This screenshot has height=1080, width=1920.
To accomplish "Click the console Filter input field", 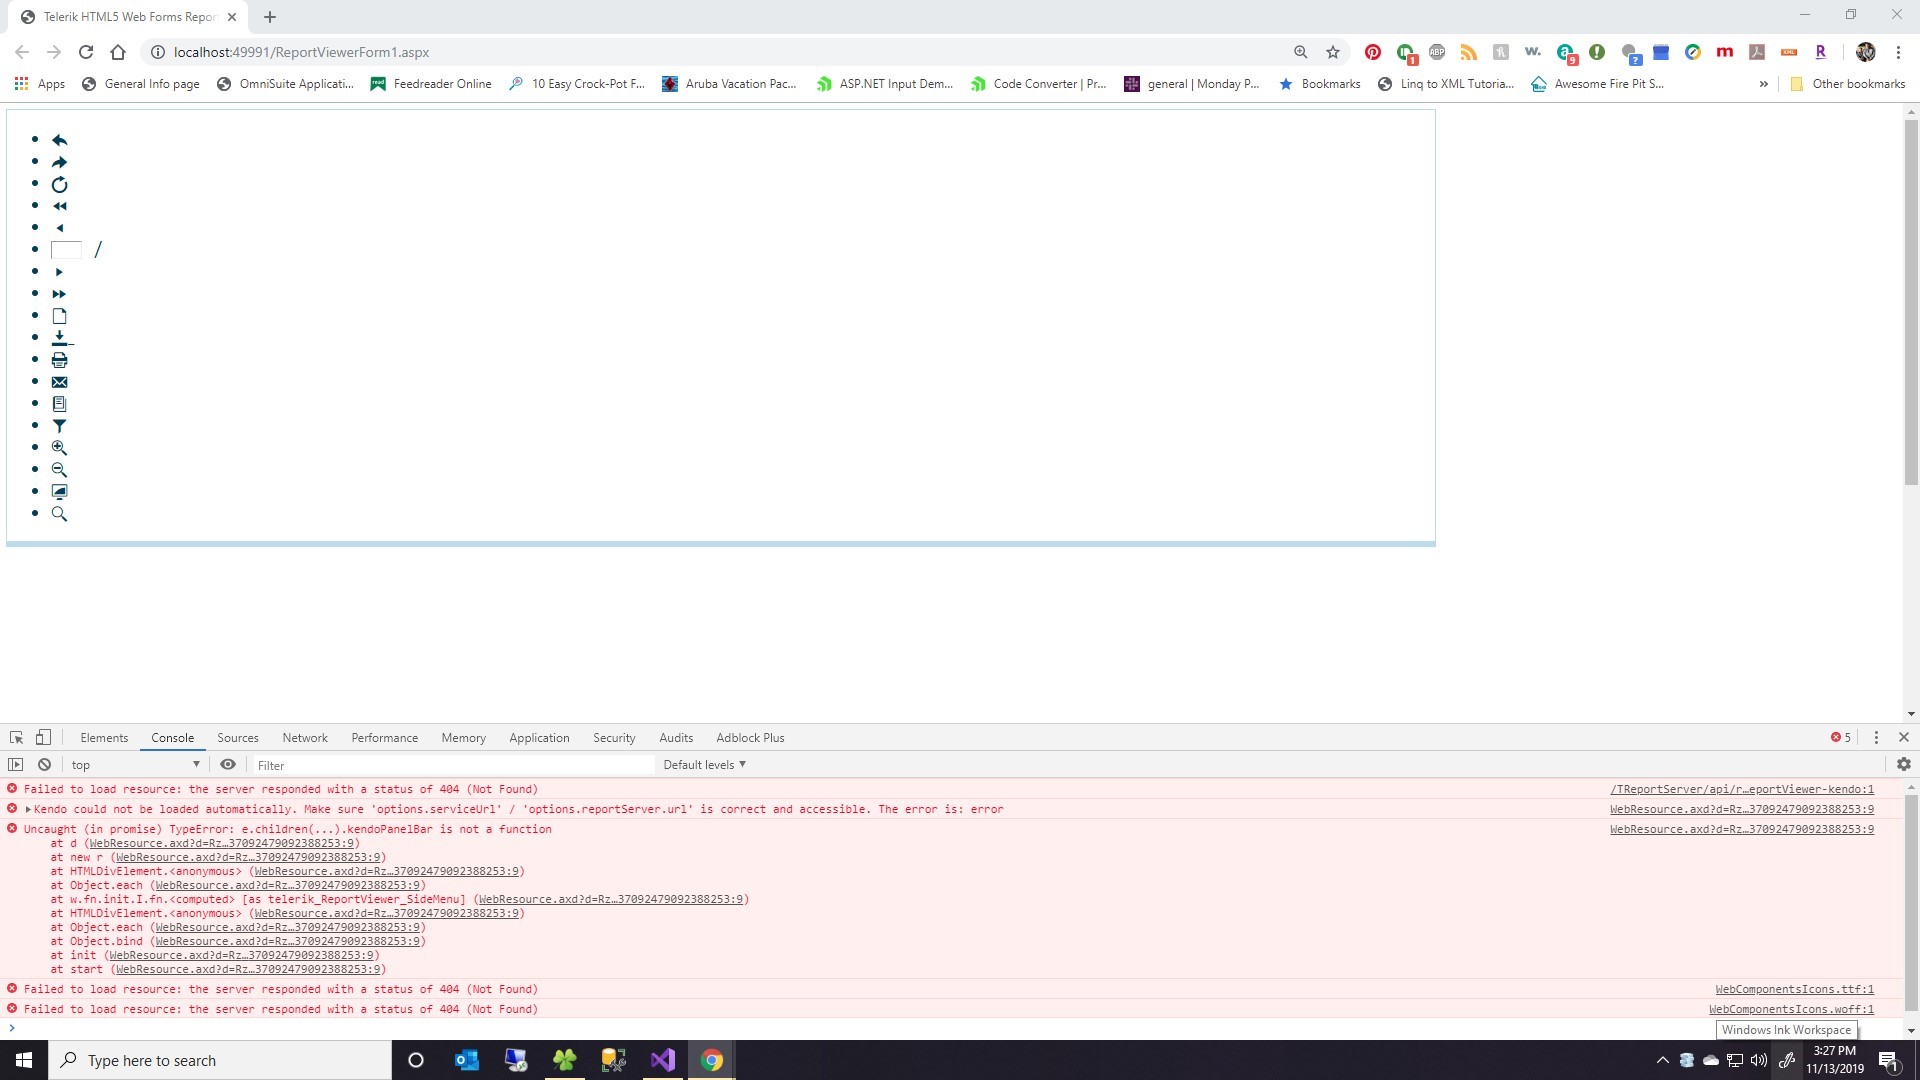I will tap(450, 765).
